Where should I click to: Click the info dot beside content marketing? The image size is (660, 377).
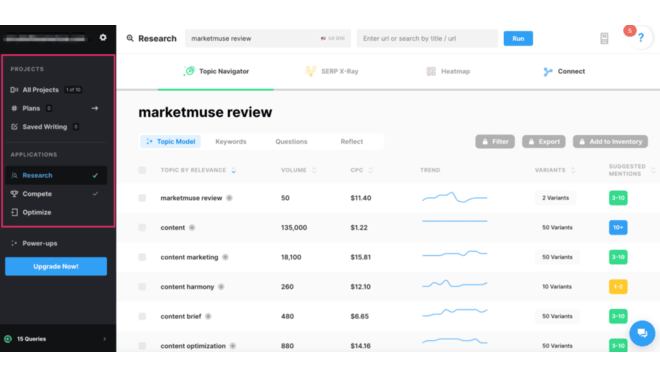(x=225, y=257)
